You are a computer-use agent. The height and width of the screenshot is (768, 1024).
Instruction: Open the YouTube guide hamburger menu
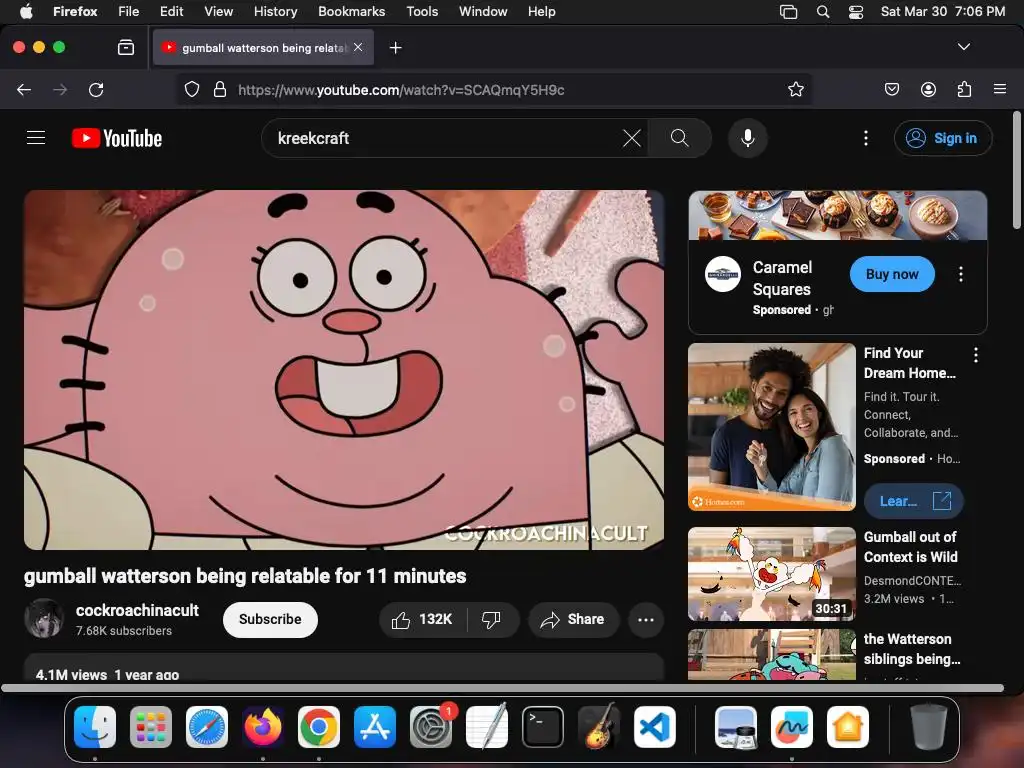[x=36, y=138]
